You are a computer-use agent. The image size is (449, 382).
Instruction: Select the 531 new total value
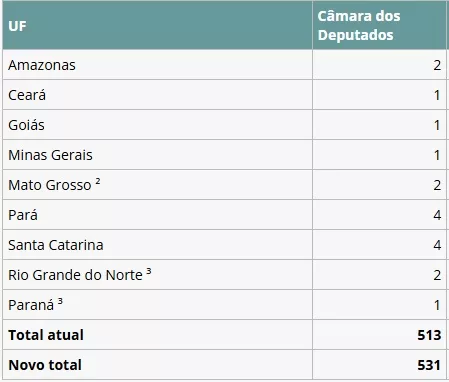[x=429, y=365]
